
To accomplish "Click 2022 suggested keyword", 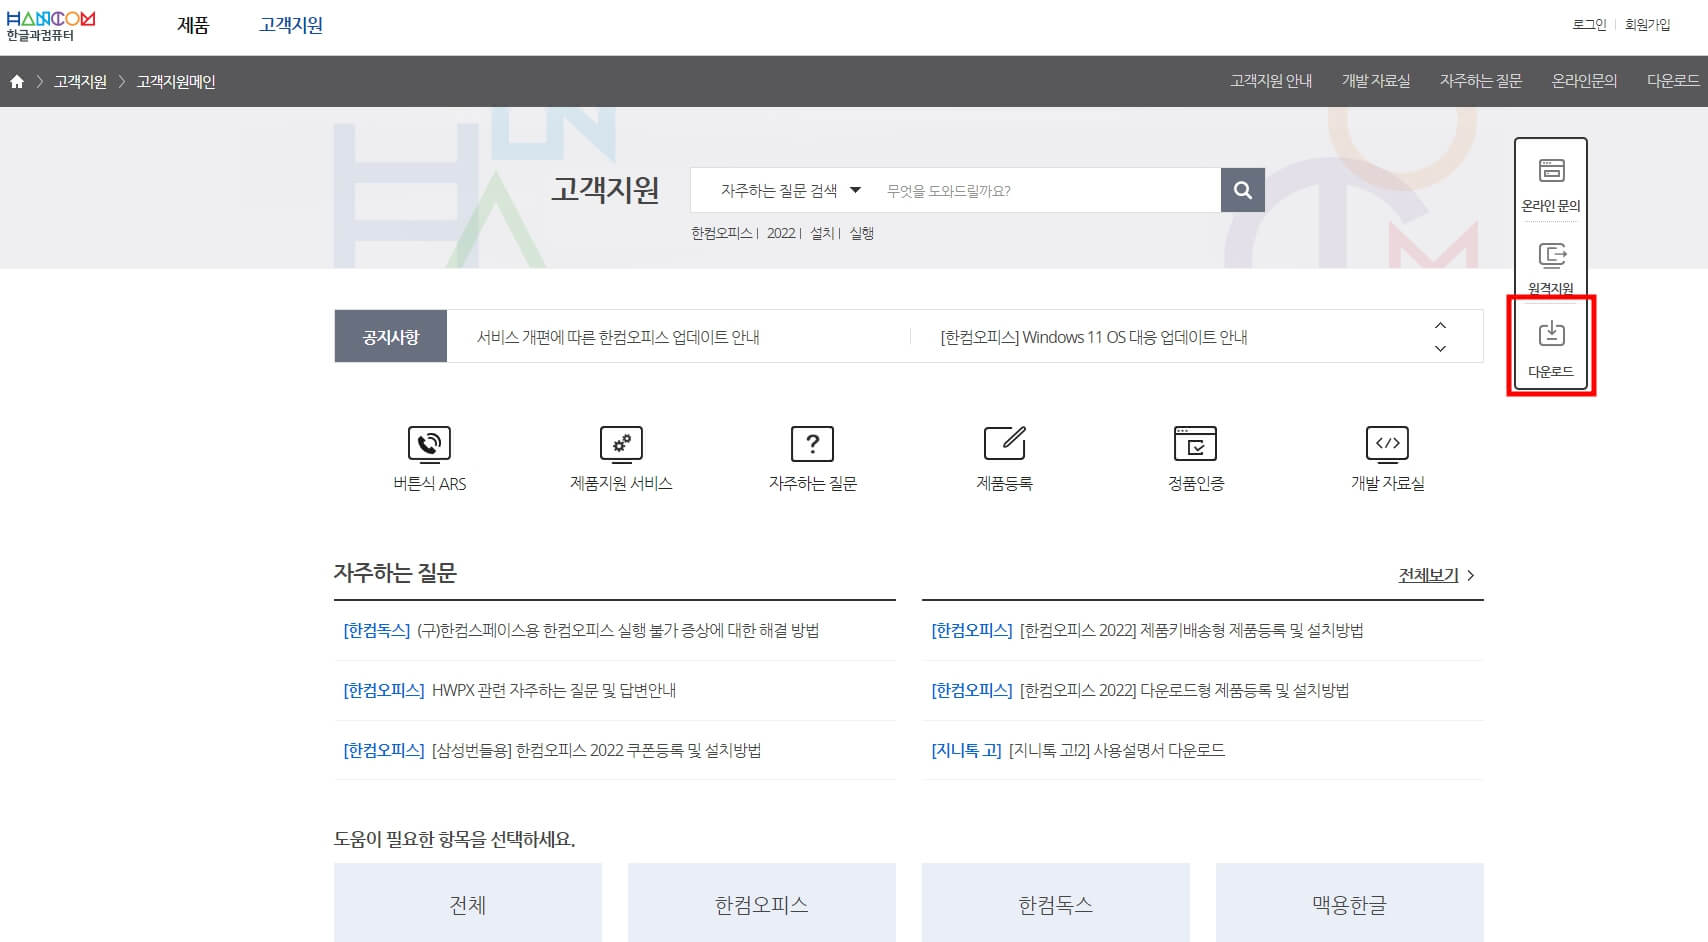I will coord(781,233).
